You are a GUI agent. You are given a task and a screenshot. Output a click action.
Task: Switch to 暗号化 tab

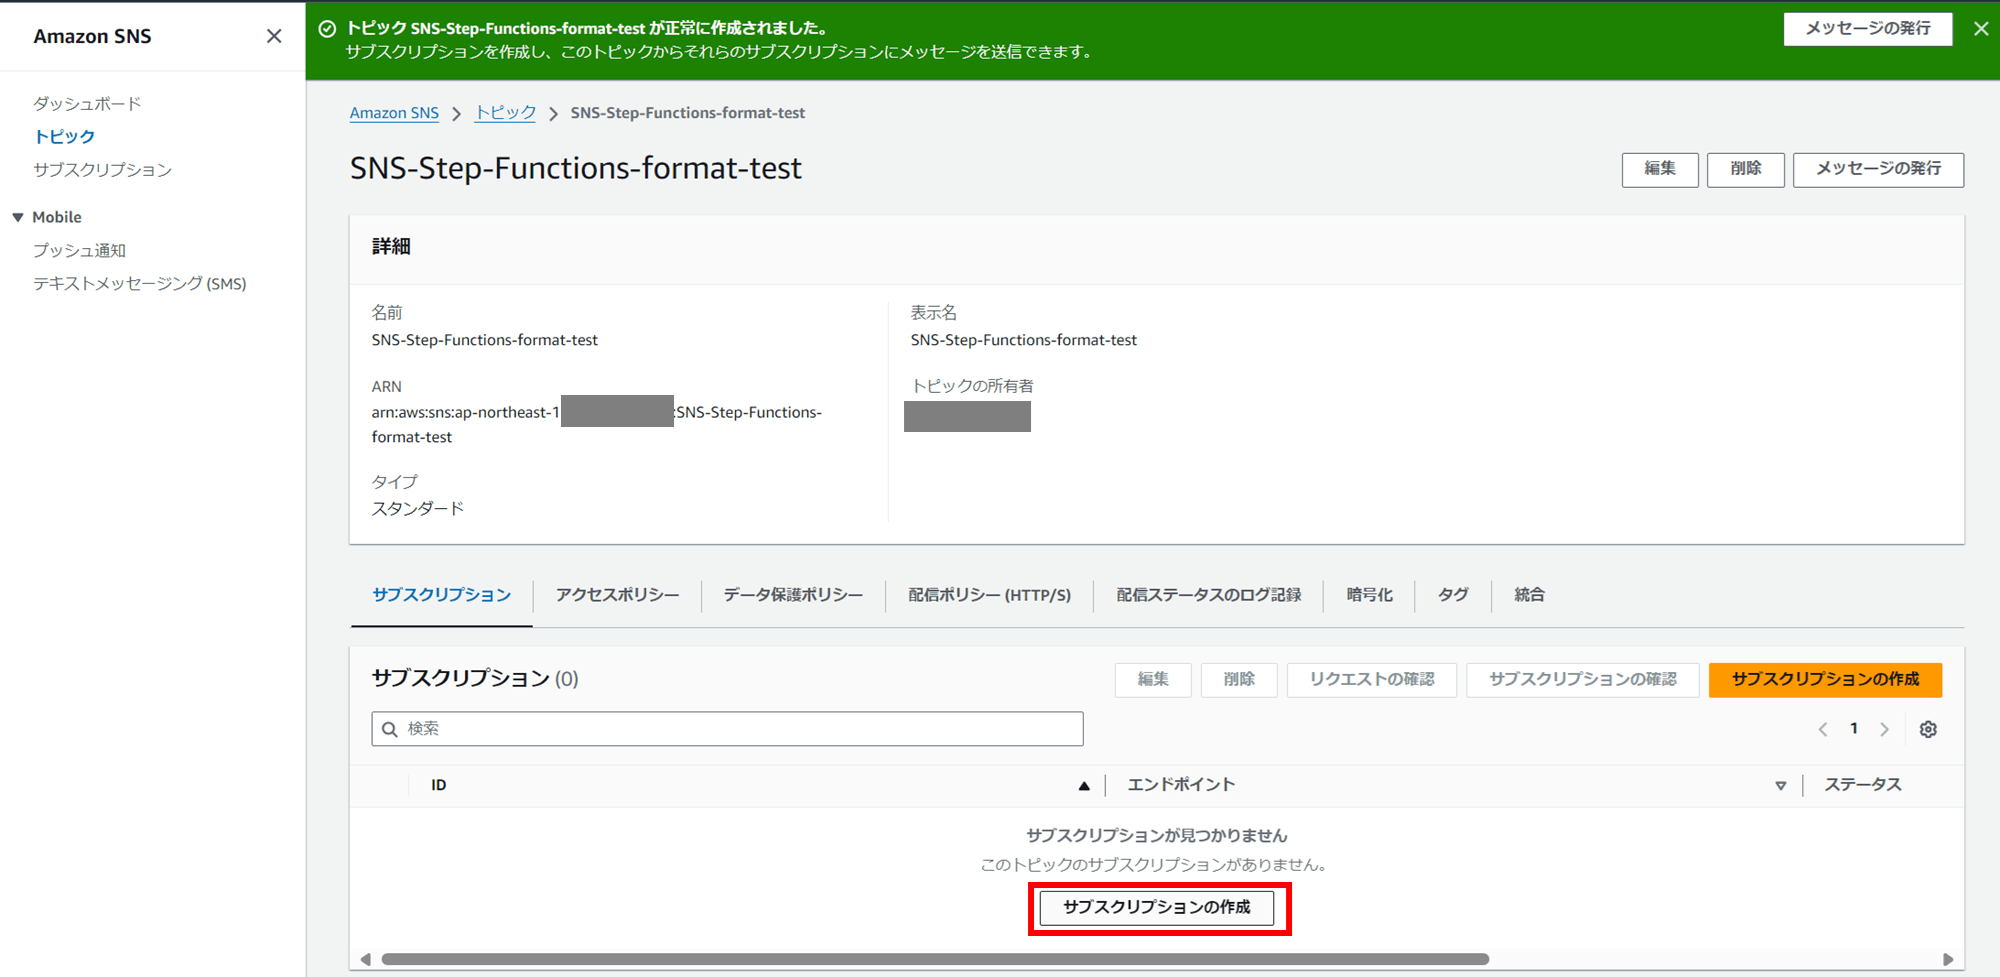[1369, 595]
